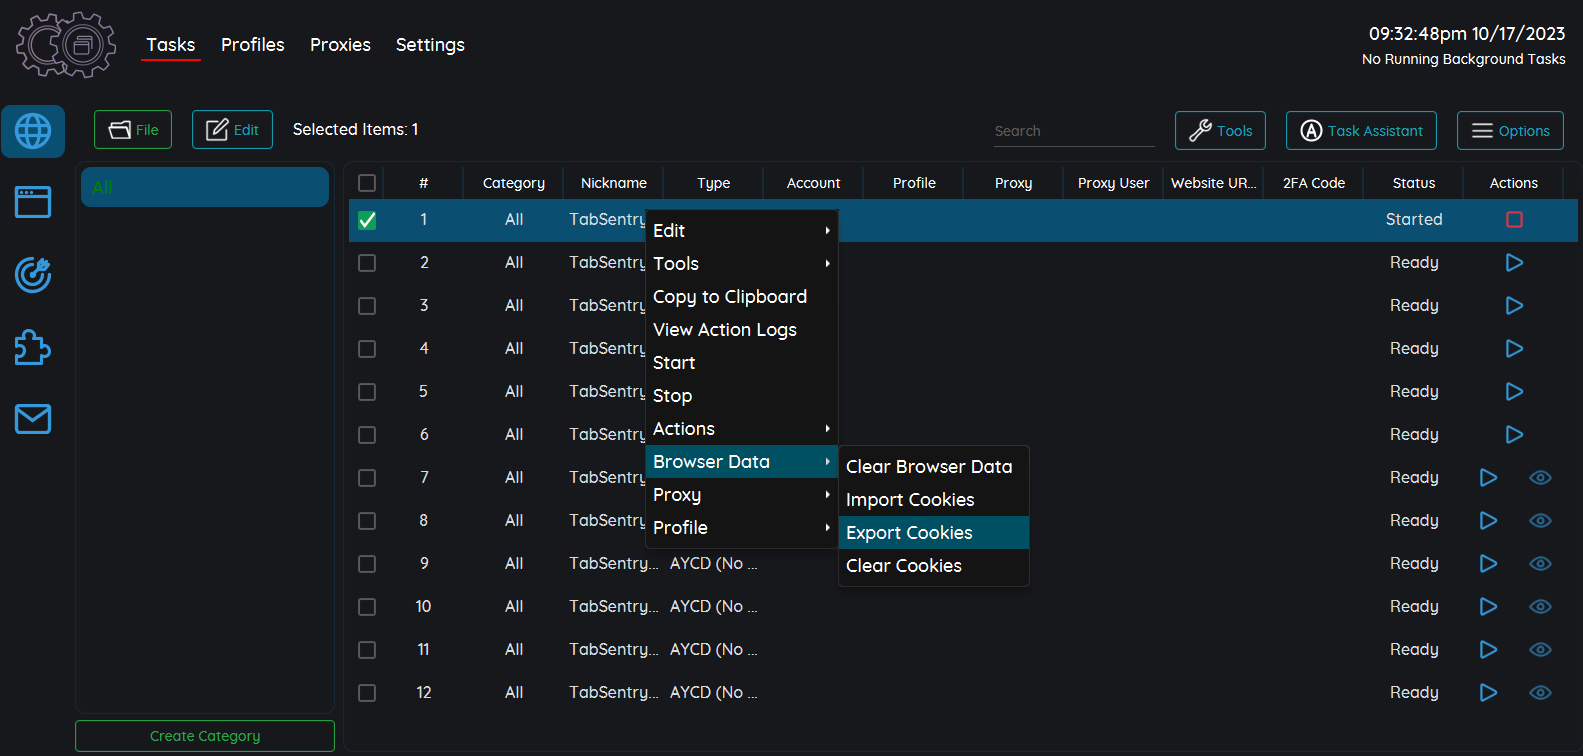Choose Import Cookies
The width and height of the screenshot is (1583, 756).
coord(933,499)
